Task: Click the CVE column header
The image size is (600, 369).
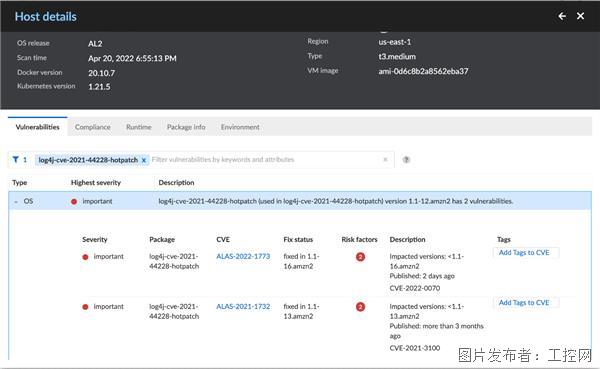Action: (x=223, y=239)
